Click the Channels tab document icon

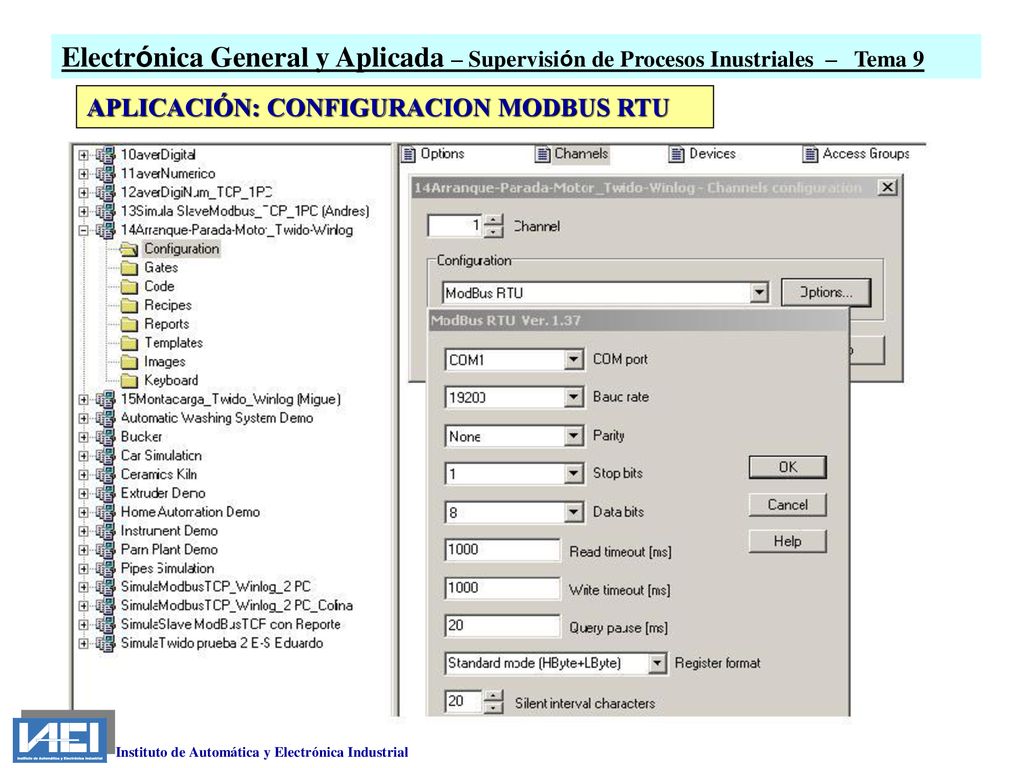click(x=543, y=154)
